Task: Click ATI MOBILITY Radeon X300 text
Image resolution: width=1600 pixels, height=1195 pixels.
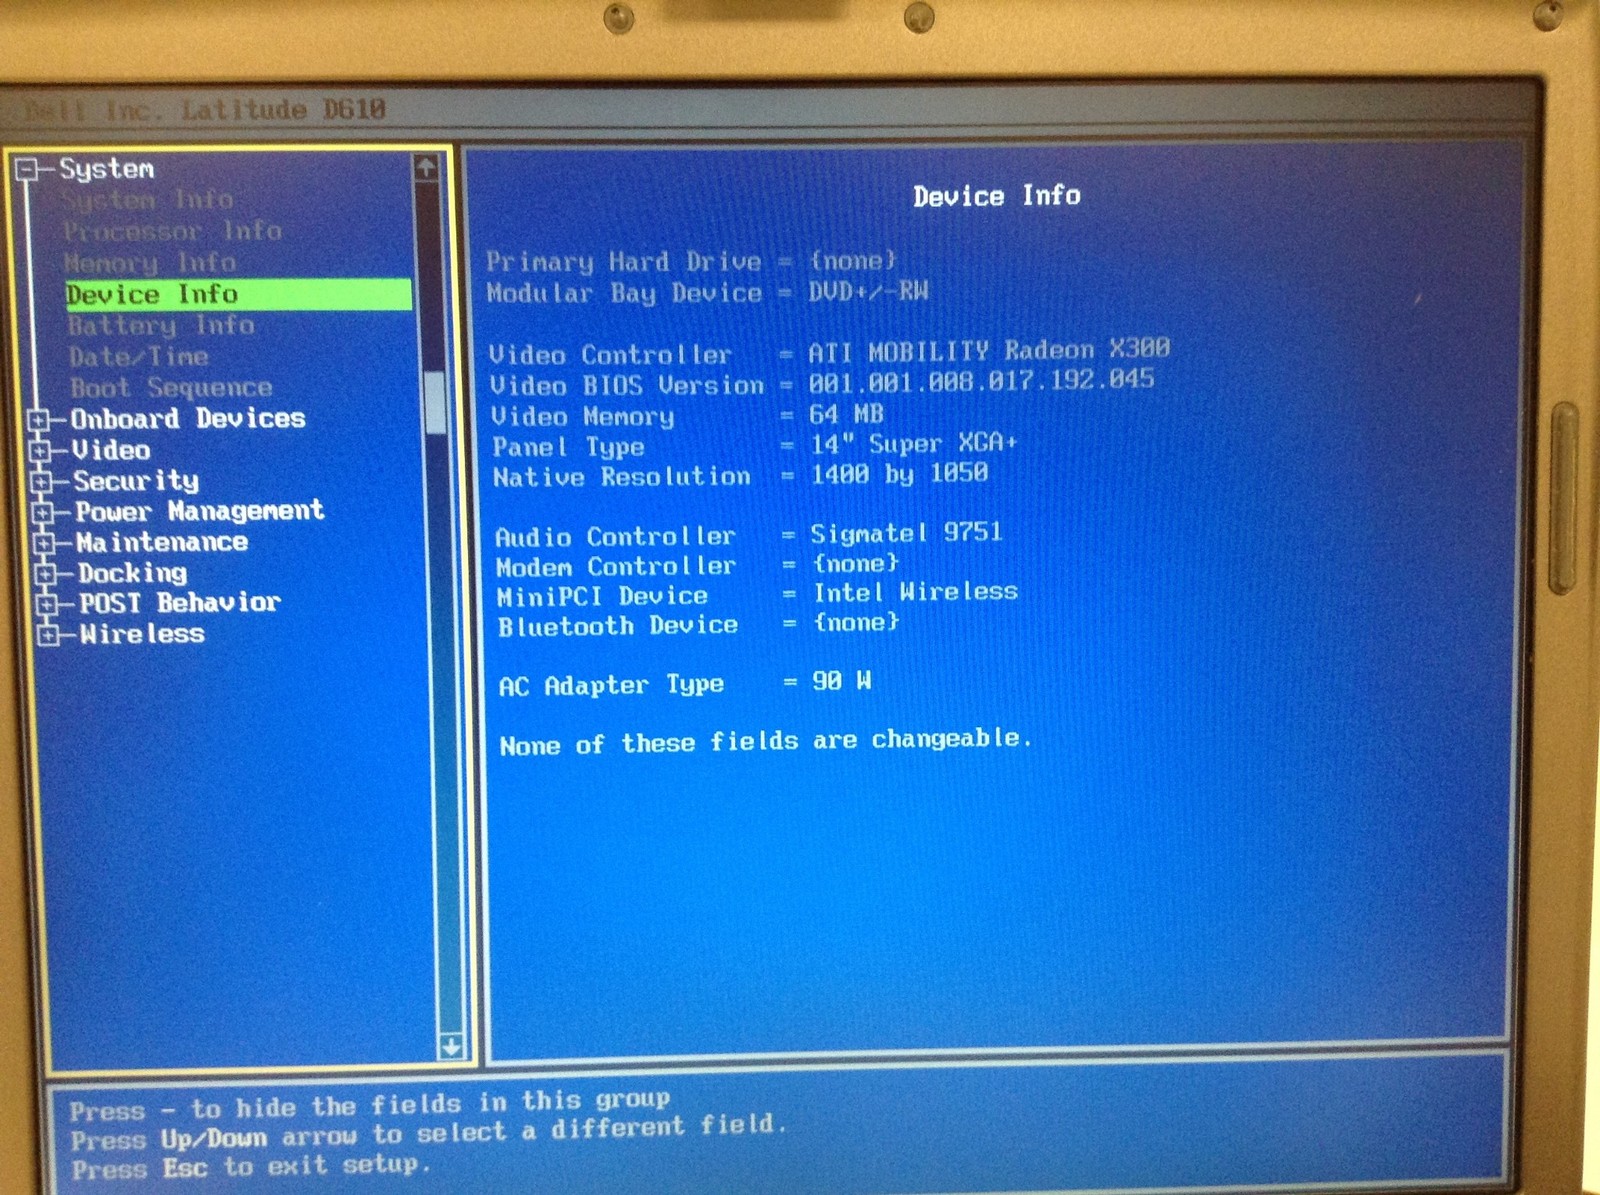Action: (x=989, y=350)
